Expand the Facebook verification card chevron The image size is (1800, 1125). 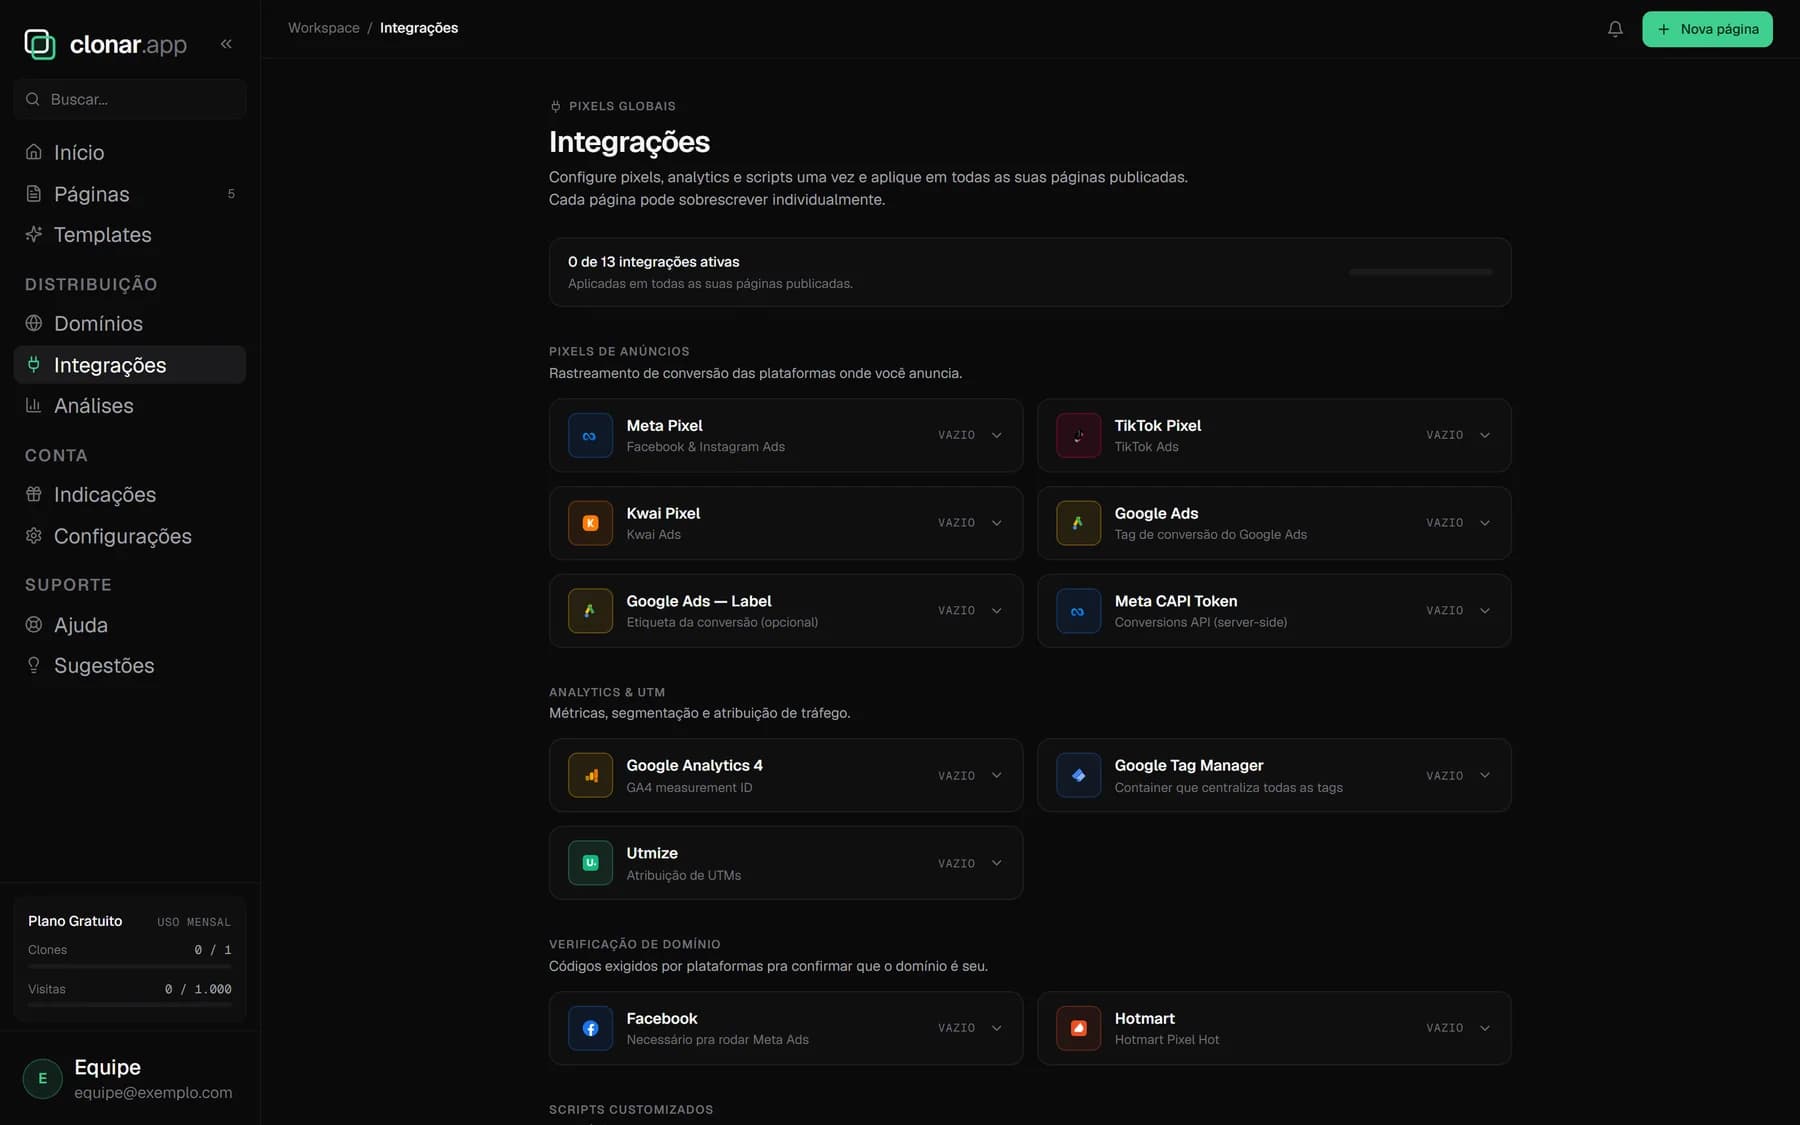tap(996, 1028)
